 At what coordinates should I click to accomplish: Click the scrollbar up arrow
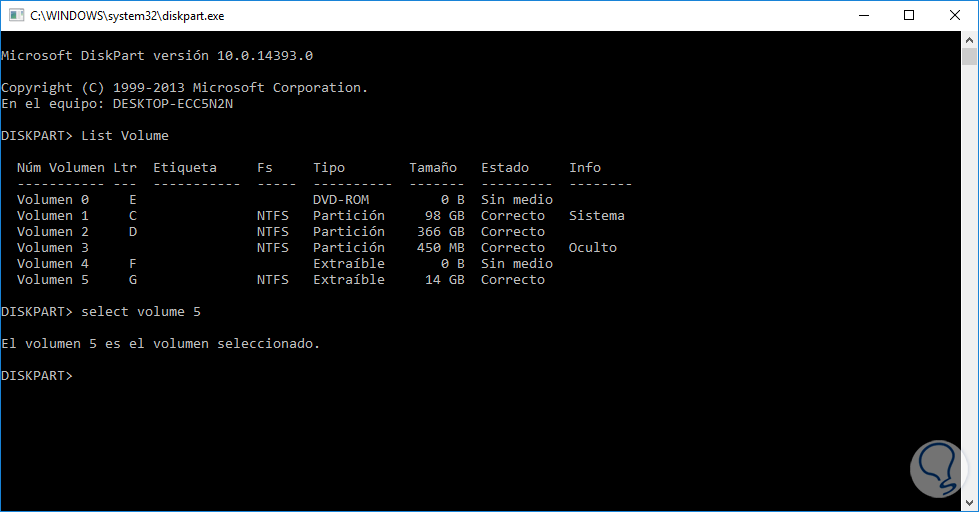coord(970,41)
